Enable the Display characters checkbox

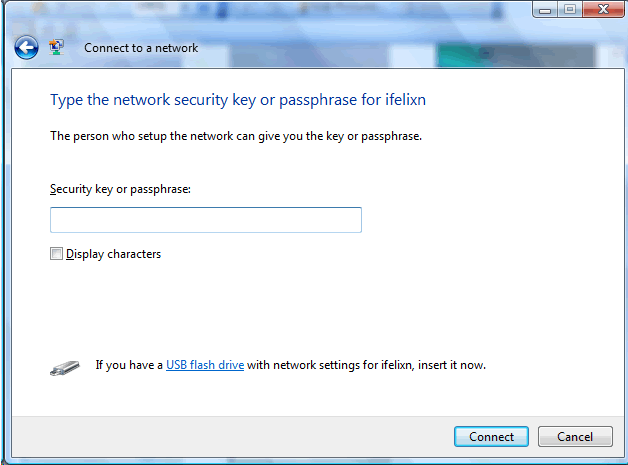[x=56, y=254]
